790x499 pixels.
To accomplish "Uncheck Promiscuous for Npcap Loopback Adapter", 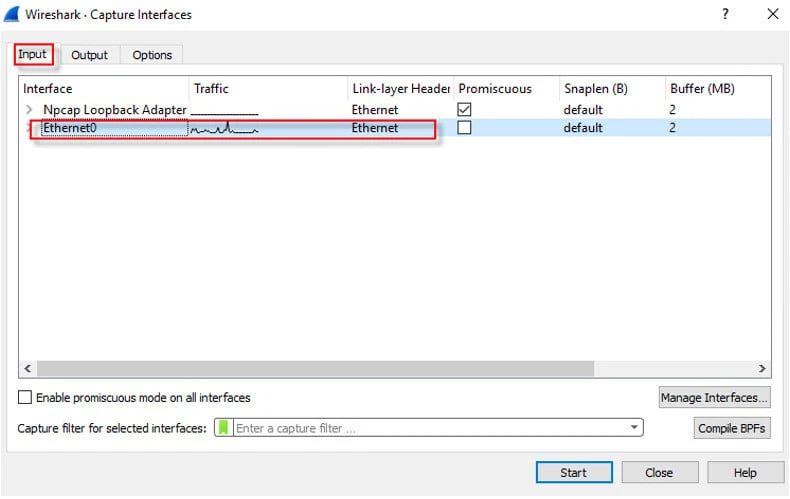I will pyautogui.click(x=464, y=109).
